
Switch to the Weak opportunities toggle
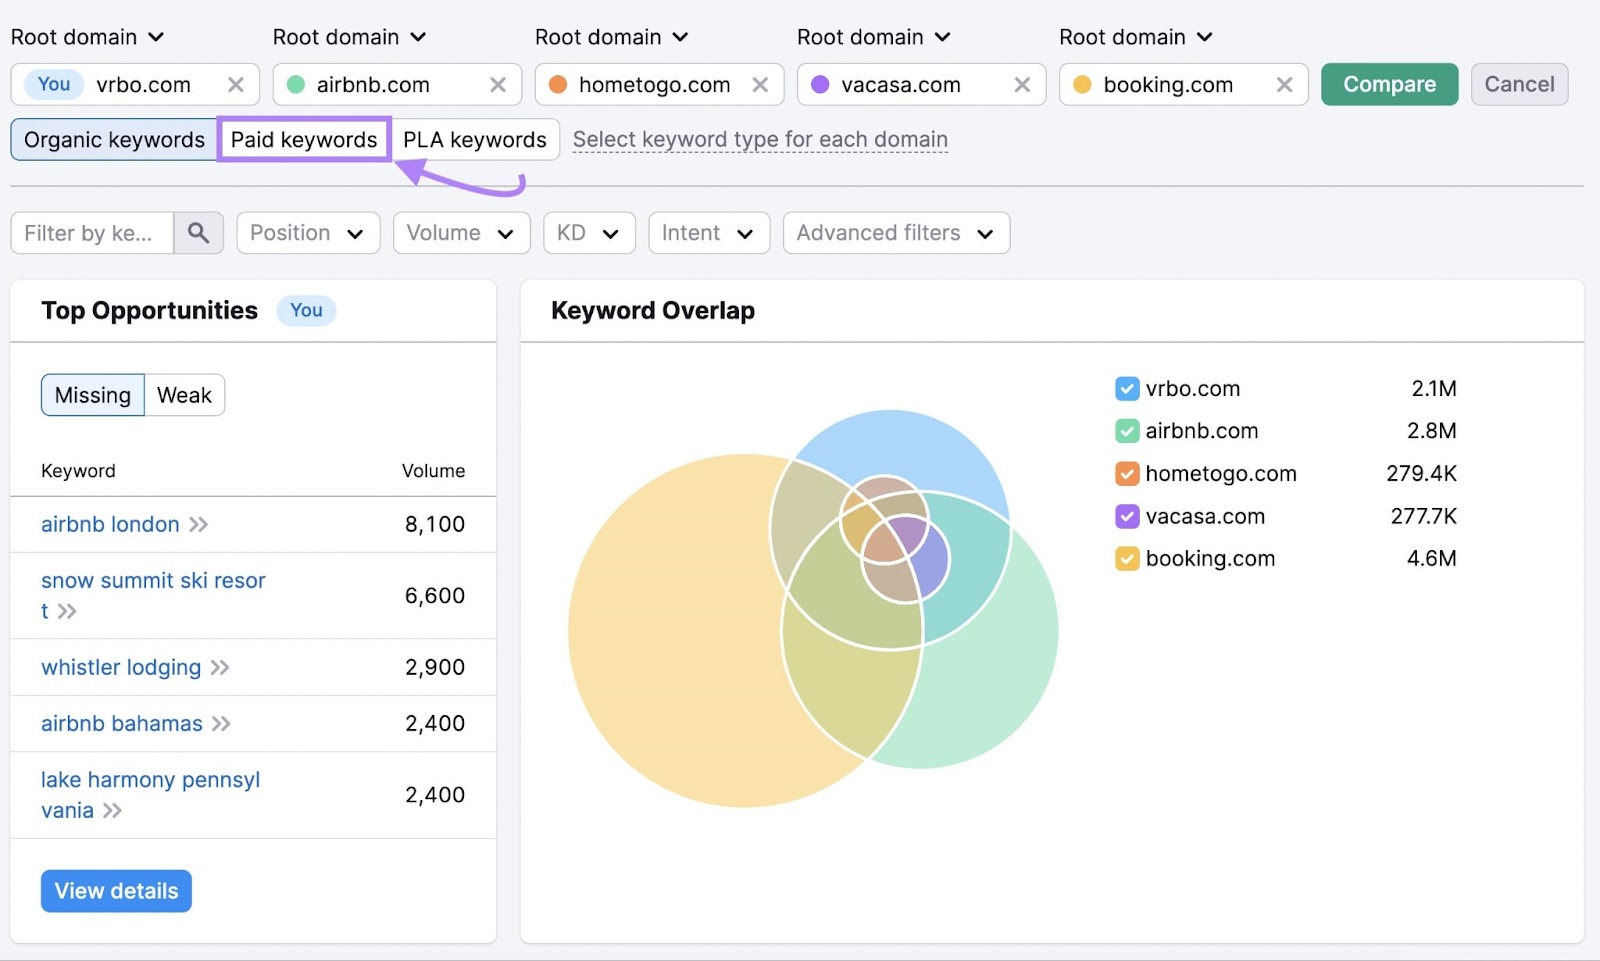coord(184,394)
